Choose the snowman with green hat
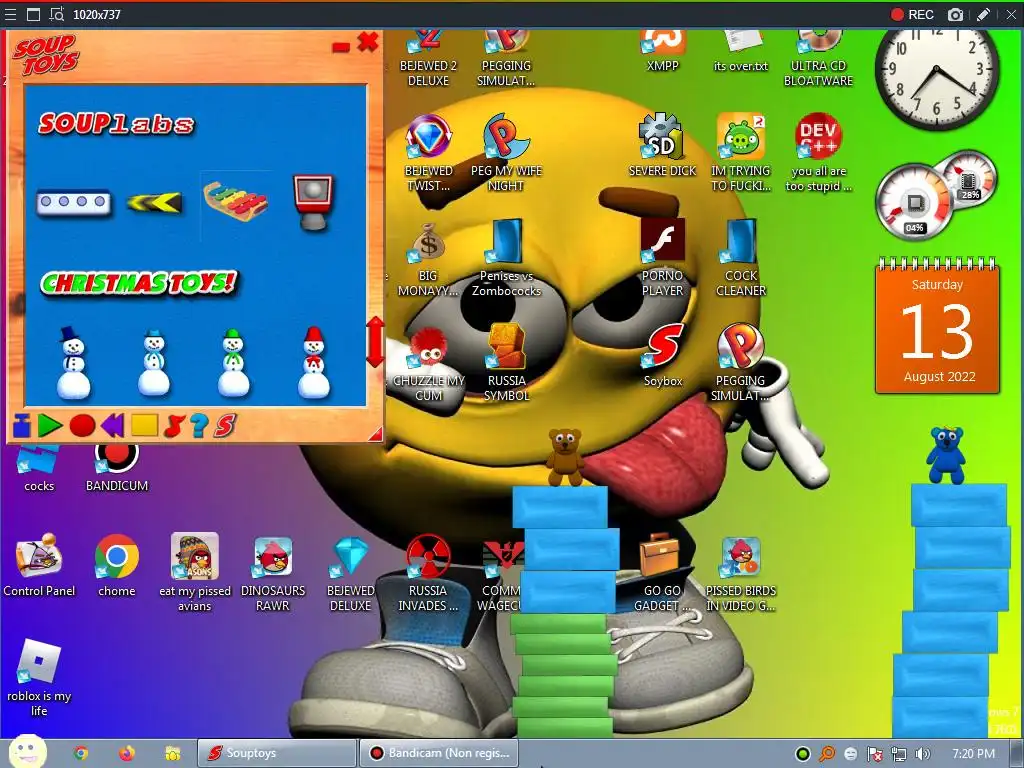The width and height of the screenshot is (1024, 768). tap(233, 362)
